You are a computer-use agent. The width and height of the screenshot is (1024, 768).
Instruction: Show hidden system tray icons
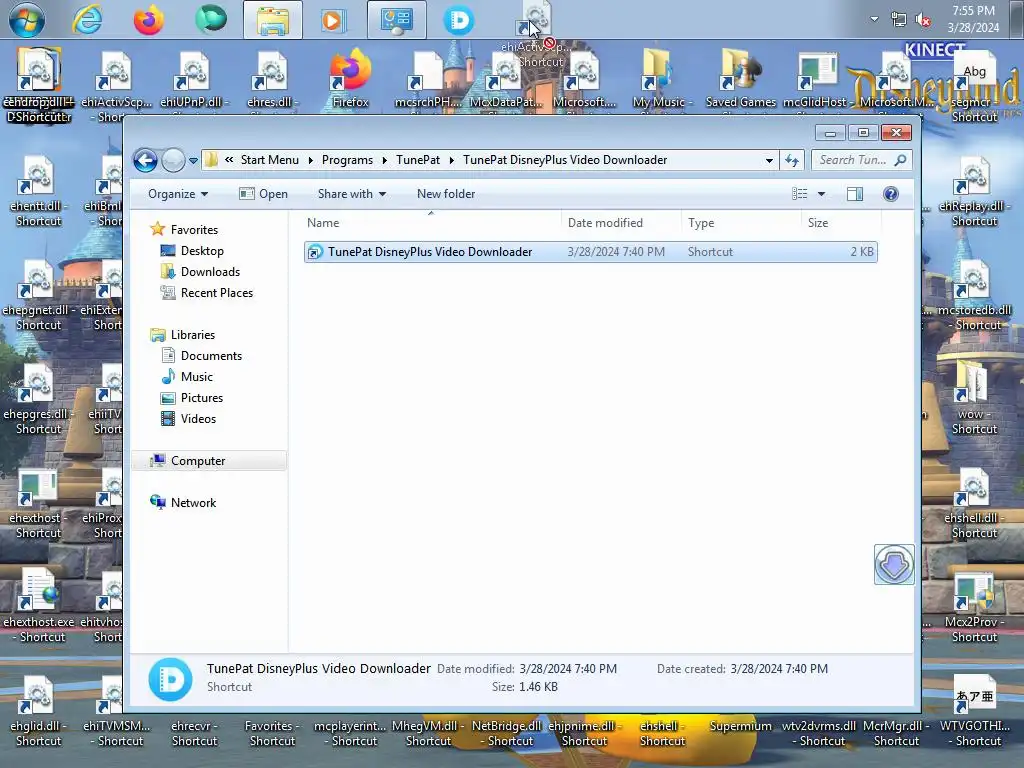(x=874, y=19)
